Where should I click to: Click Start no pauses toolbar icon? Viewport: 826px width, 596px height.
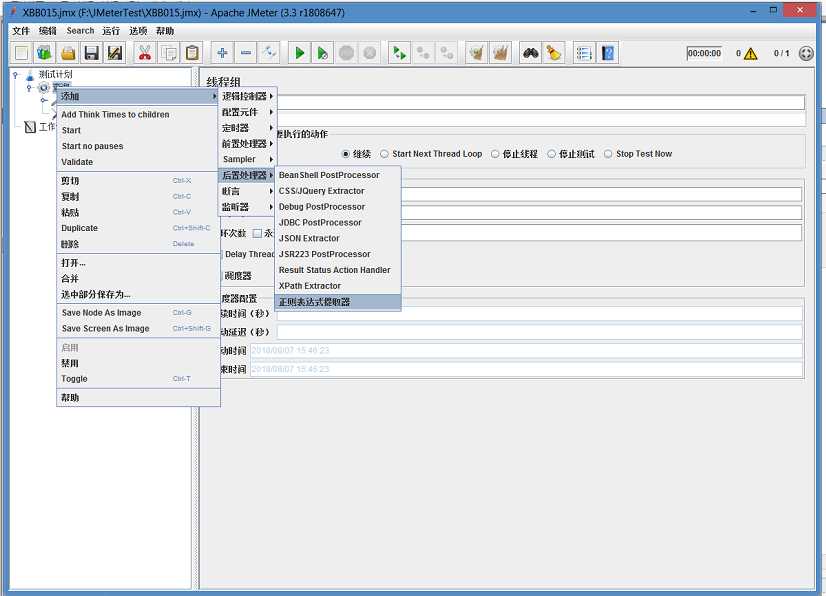coord(322,53)
